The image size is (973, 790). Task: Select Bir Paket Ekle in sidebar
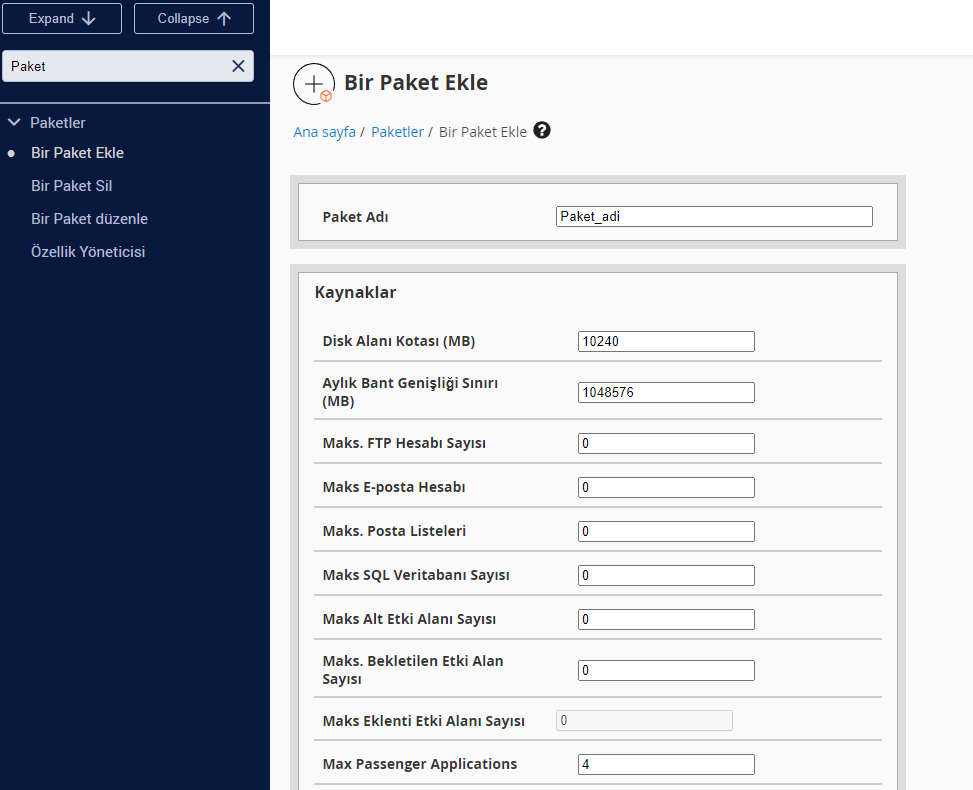(77, 153)
